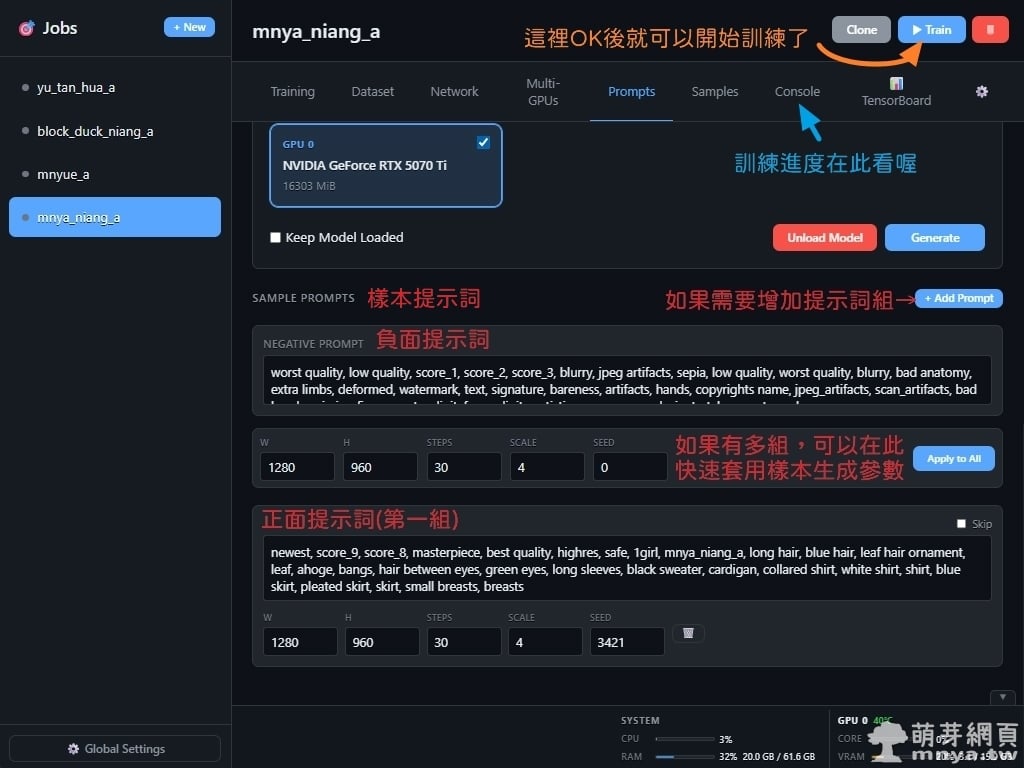The width and height of the screenshot is (1024, 768).
Task: Open the settings gear tab
Action: [981, 92]
